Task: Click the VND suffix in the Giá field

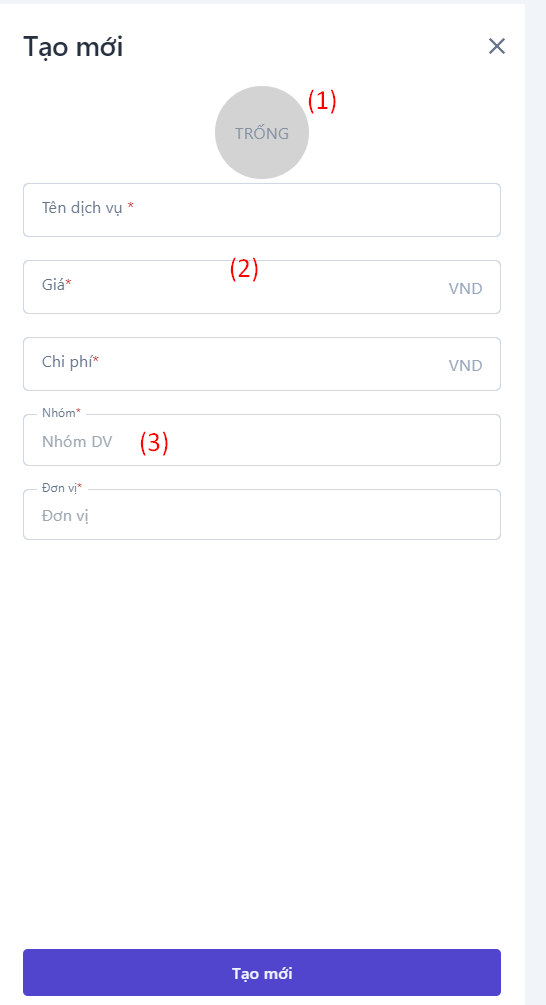Action: (465, 288)
